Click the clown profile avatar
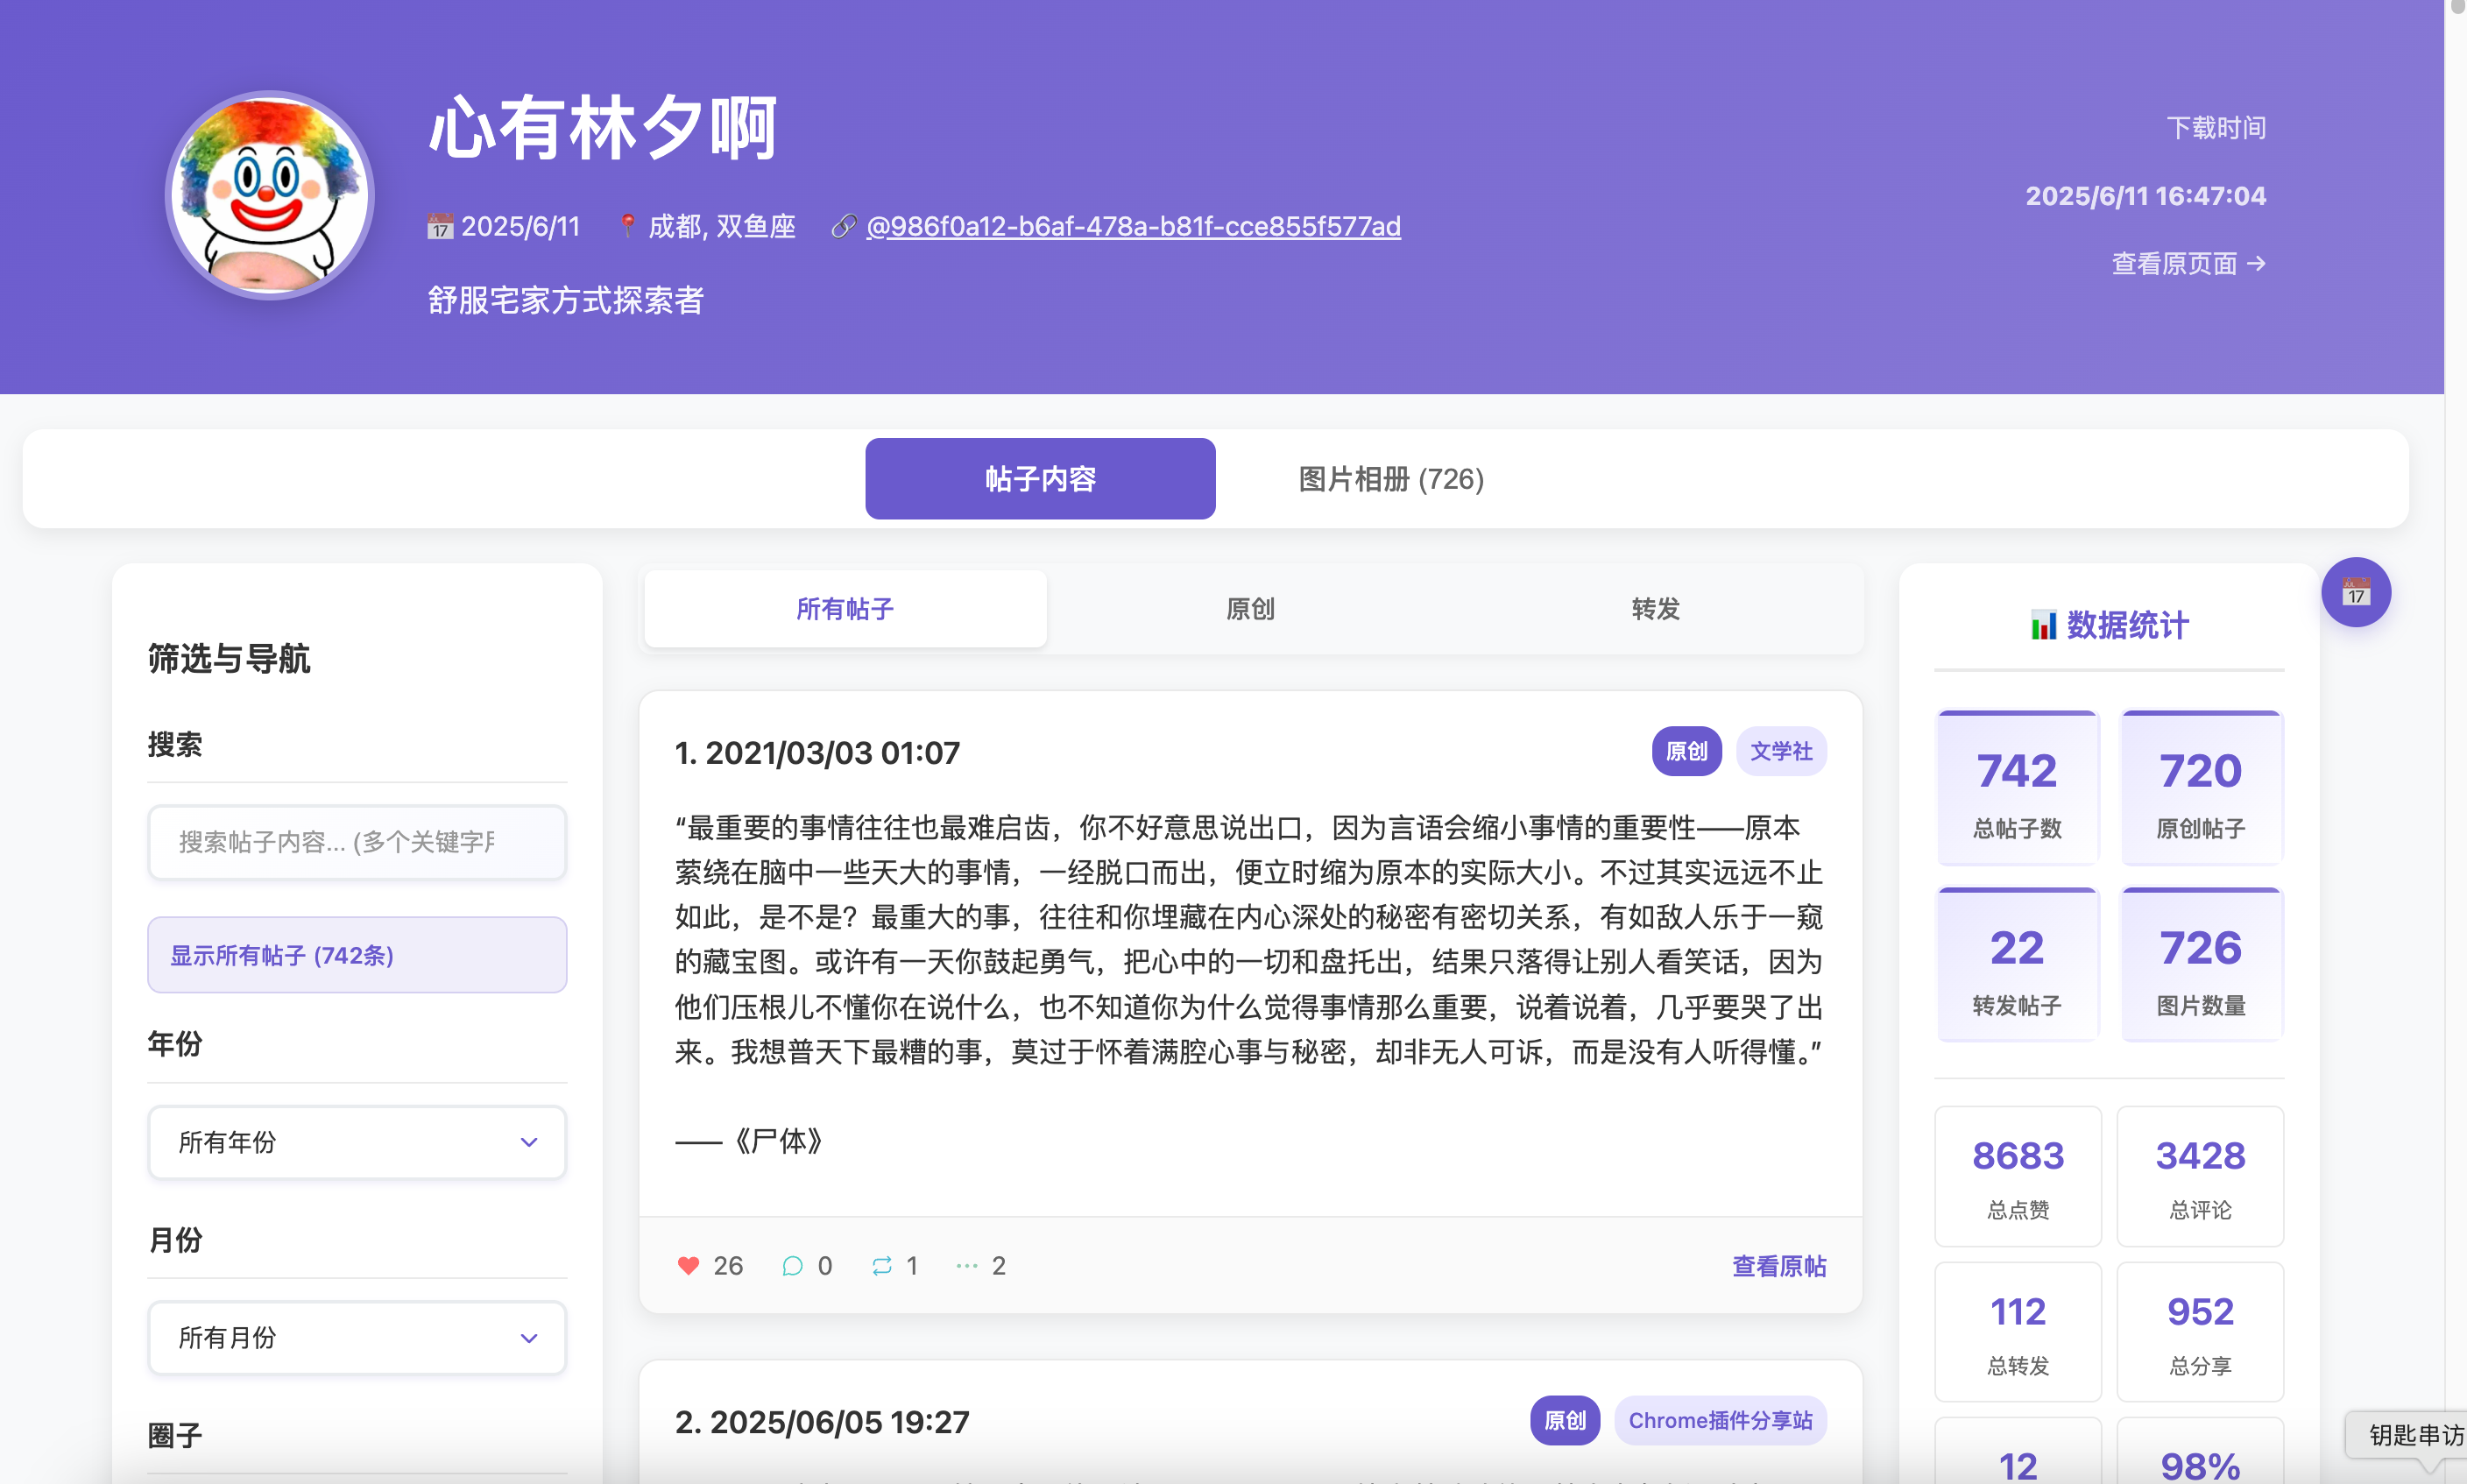Viewport: 2467px width, 1484px height. [x=269, y=195]
